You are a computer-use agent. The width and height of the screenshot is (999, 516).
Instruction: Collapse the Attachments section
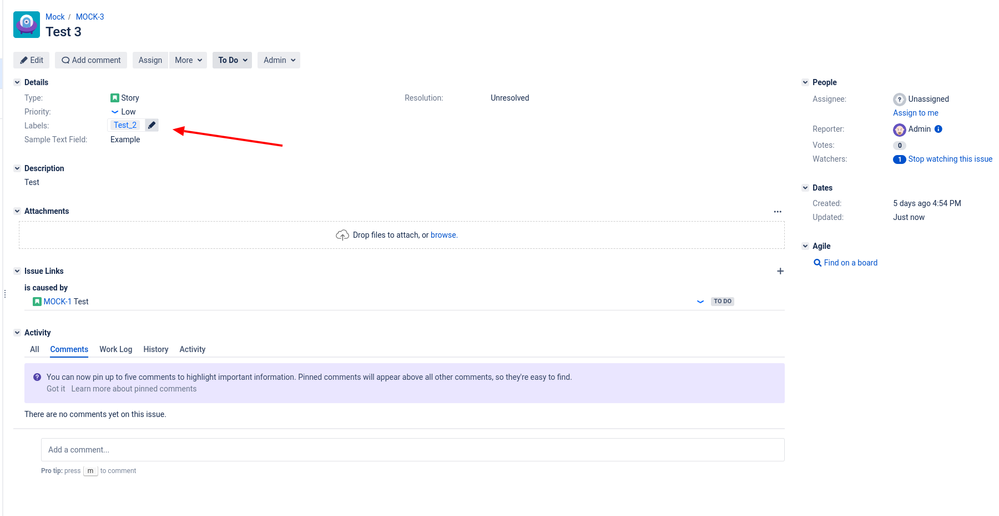click(17, 211)
